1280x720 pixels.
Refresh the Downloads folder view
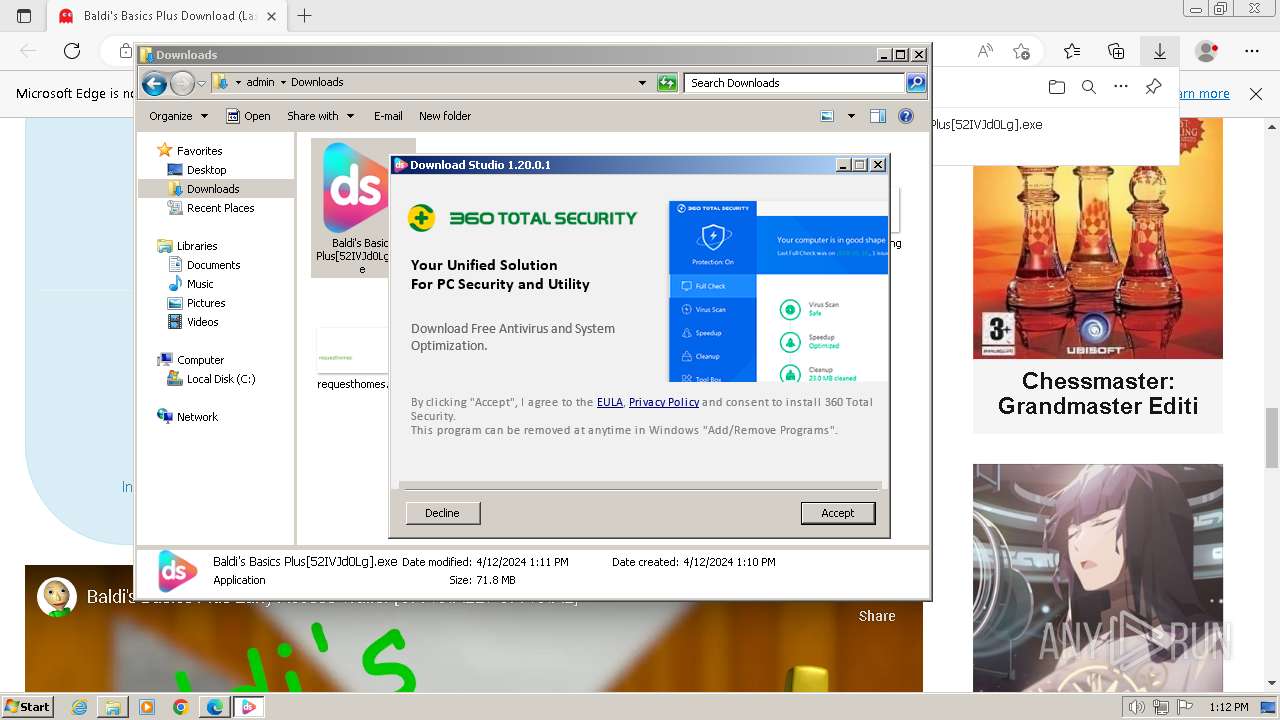coord(667,83)
